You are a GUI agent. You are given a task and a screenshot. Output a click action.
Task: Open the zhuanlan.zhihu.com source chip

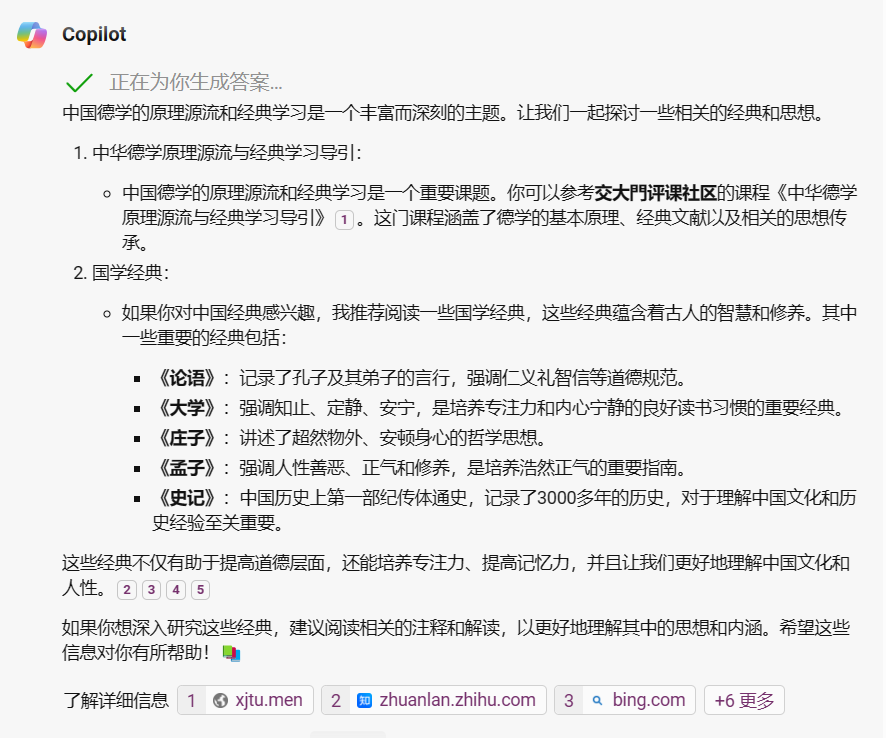433,700
